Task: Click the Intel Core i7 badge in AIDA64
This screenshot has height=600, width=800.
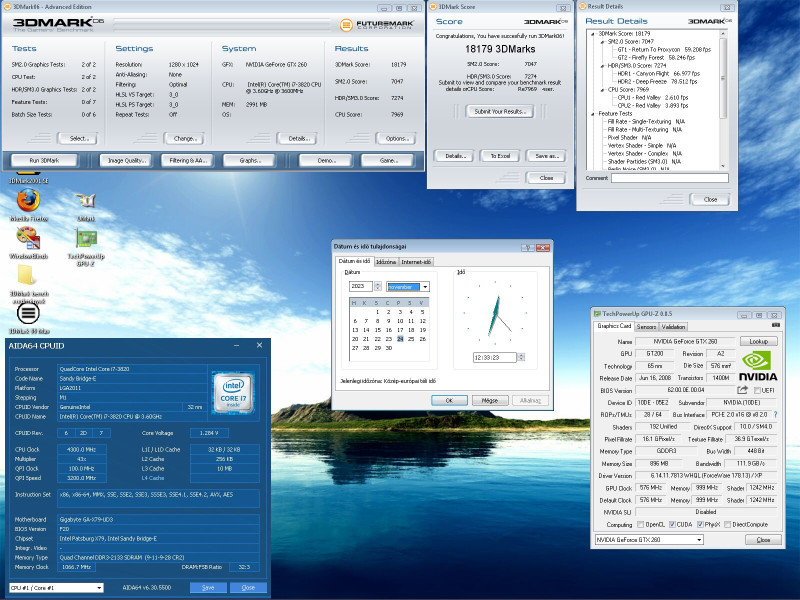Action: [233, 392]
